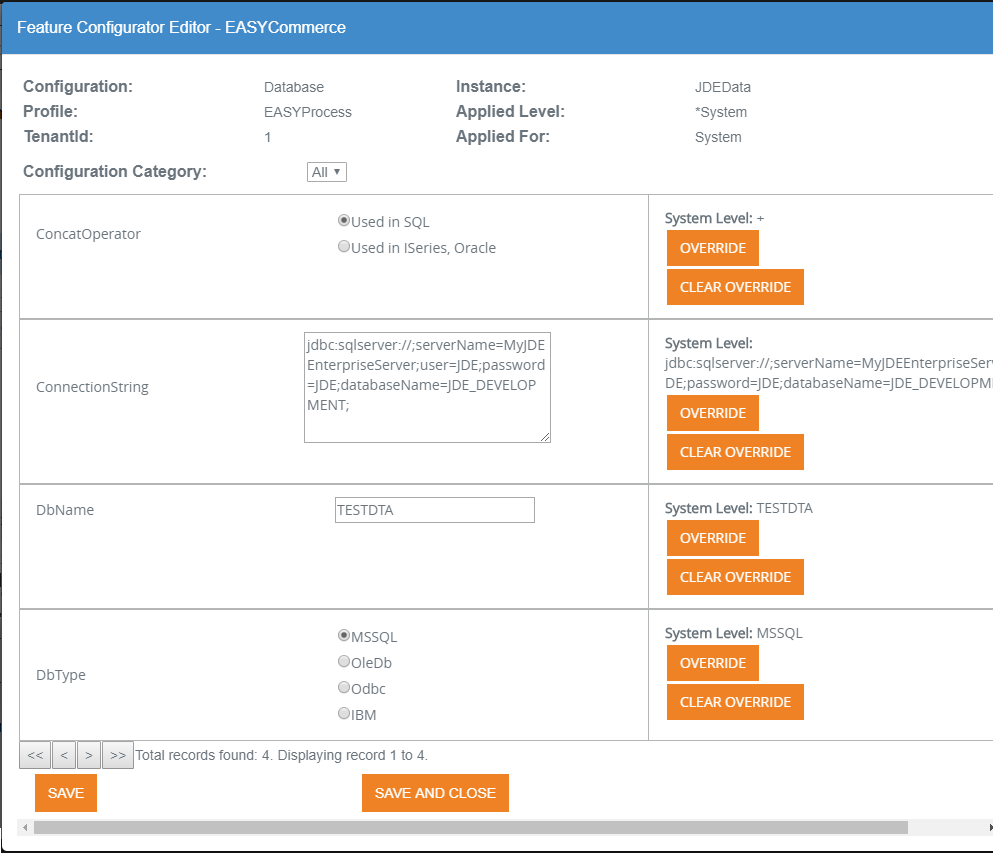The width and height of the screenshot is (993, 853).
Task: Focus the DbName input field
Action: [434, 510]
